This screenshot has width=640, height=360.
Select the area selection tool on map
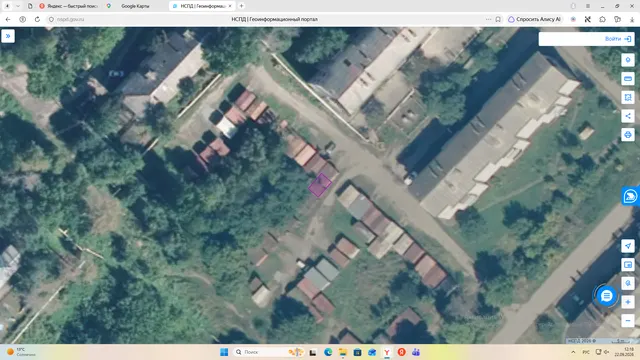coord(628,97)
